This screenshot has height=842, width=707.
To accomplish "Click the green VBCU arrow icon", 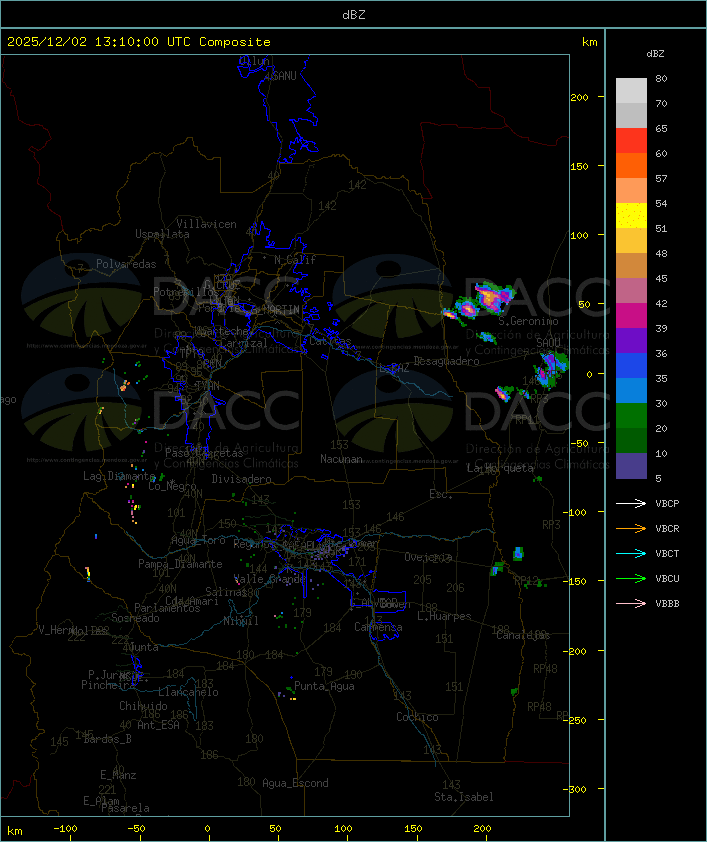I will [631, 578].
